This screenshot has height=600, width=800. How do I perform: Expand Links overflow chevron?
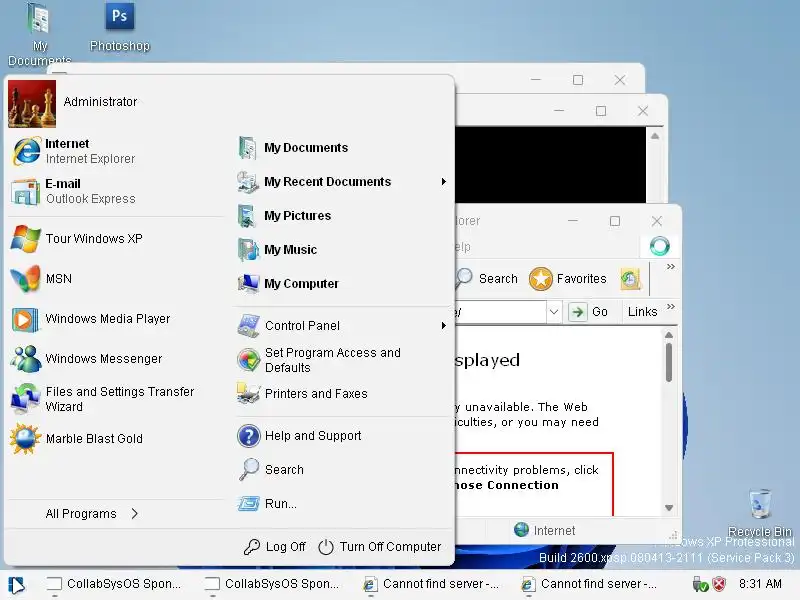[x=670, y=306]
